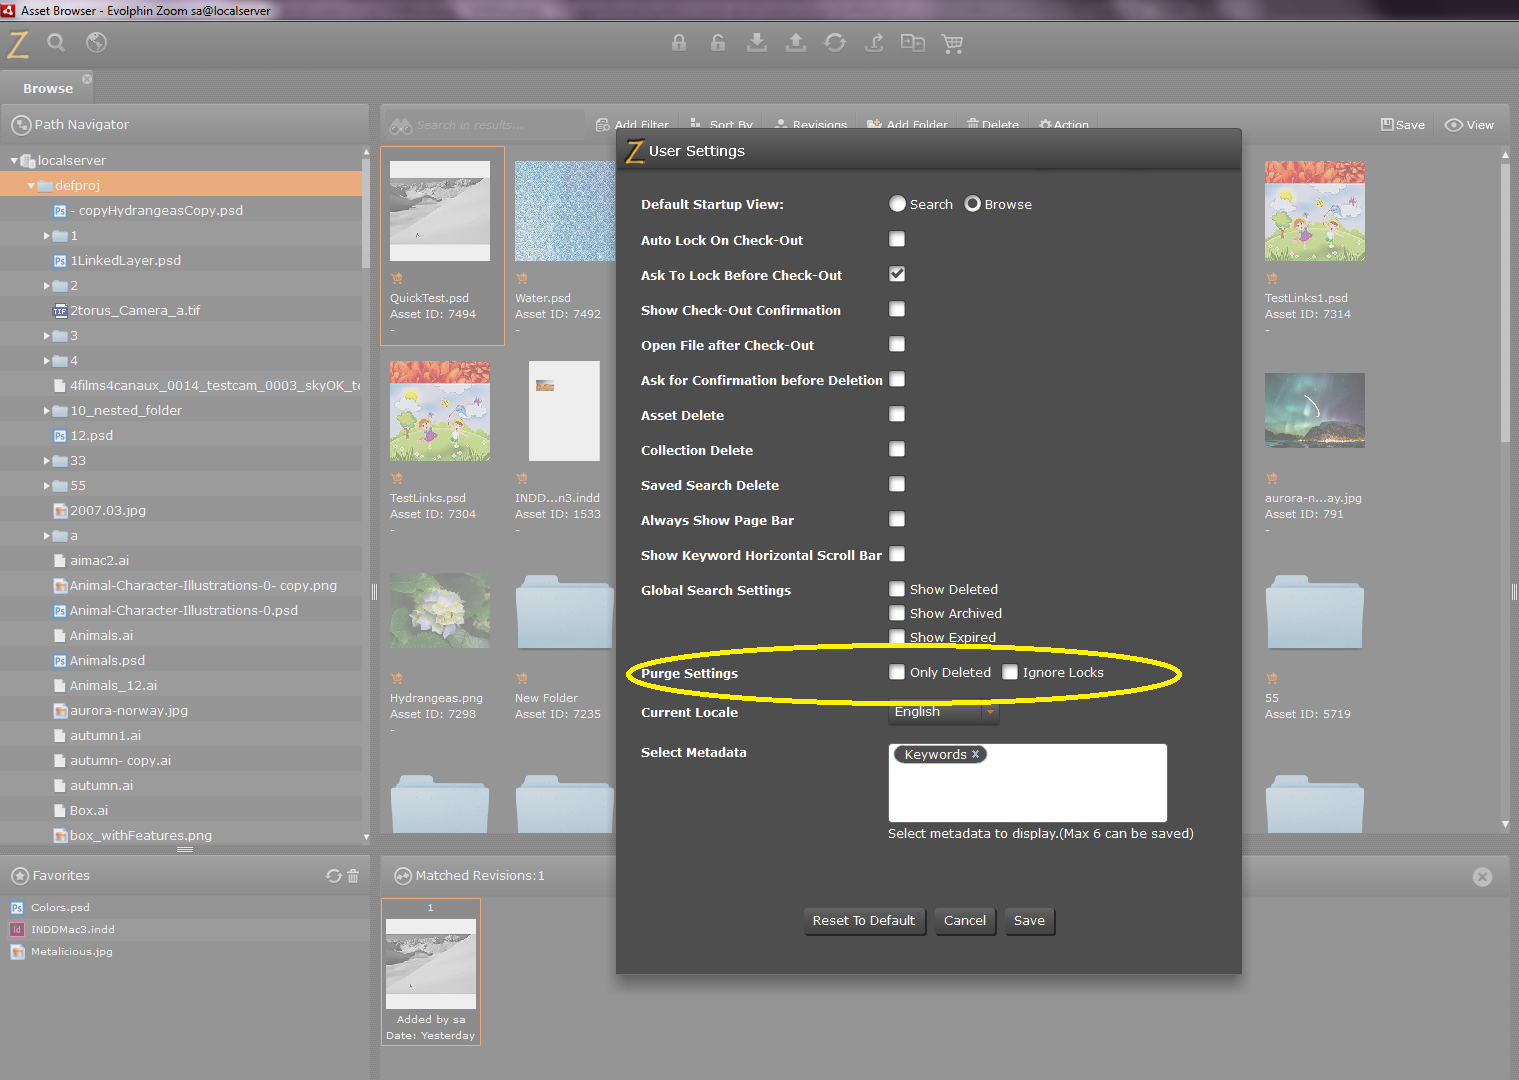The width and height of the screenshot is (1519, 1080).
Task: Select the Search startup view radio button
Action: [897, 203]
